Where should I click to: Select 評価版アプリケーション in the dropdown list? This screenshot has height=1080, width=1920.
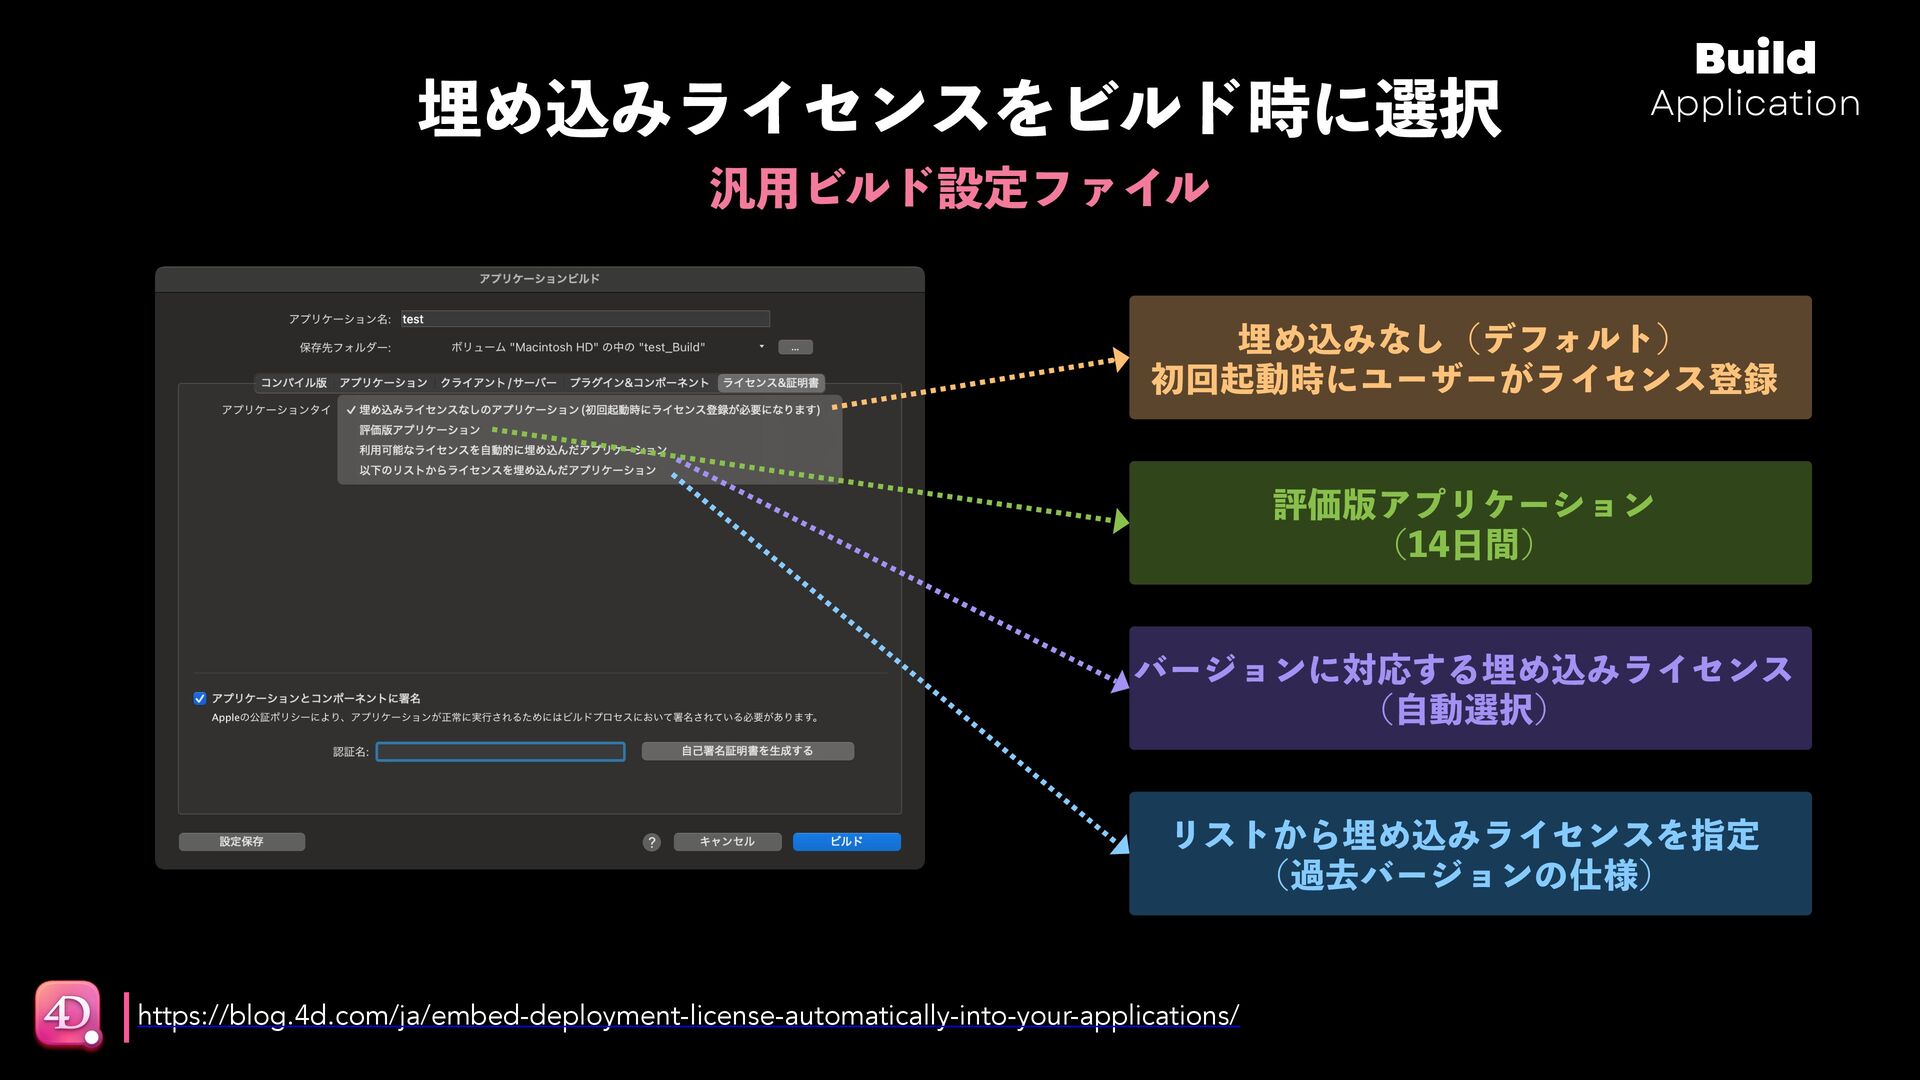pyautogui.click(x=420, y=430)
